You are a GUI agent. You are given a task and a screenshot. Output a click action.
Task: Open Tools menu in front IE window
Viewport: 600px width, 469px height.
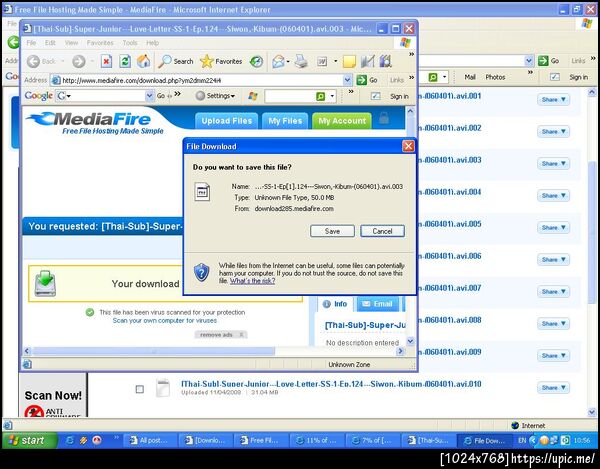tap(130, 43)
